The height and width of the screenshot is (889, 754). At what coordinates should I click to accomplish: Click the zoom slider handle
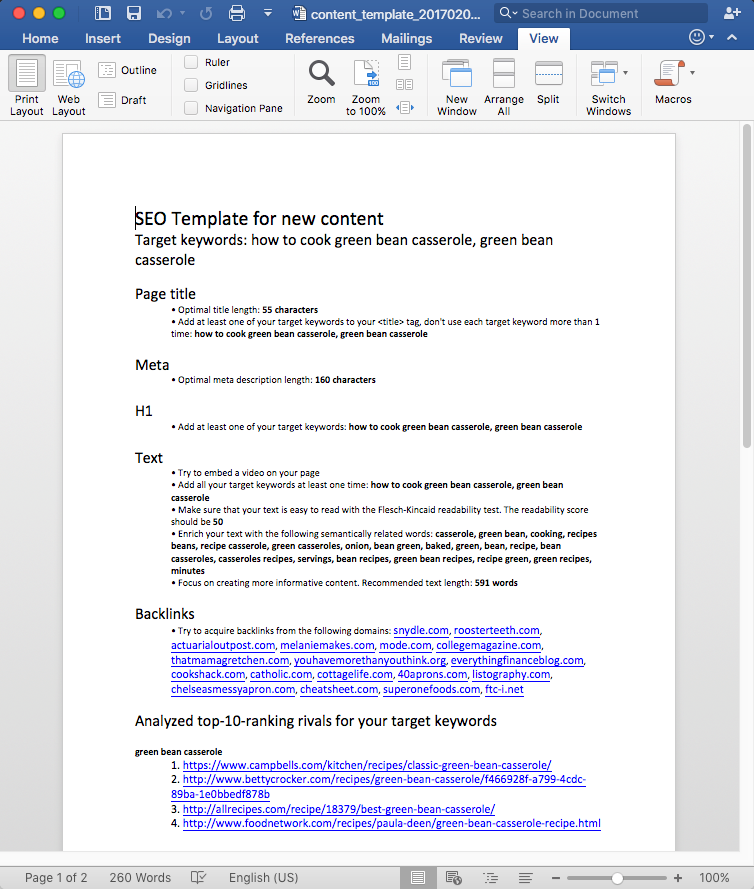coord(617,878)
